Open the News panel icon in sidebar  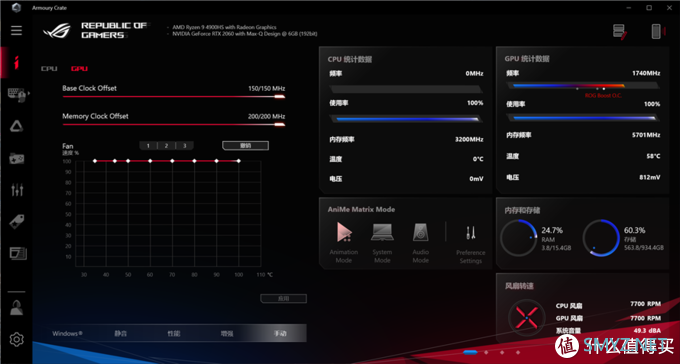tap(18, 253)
